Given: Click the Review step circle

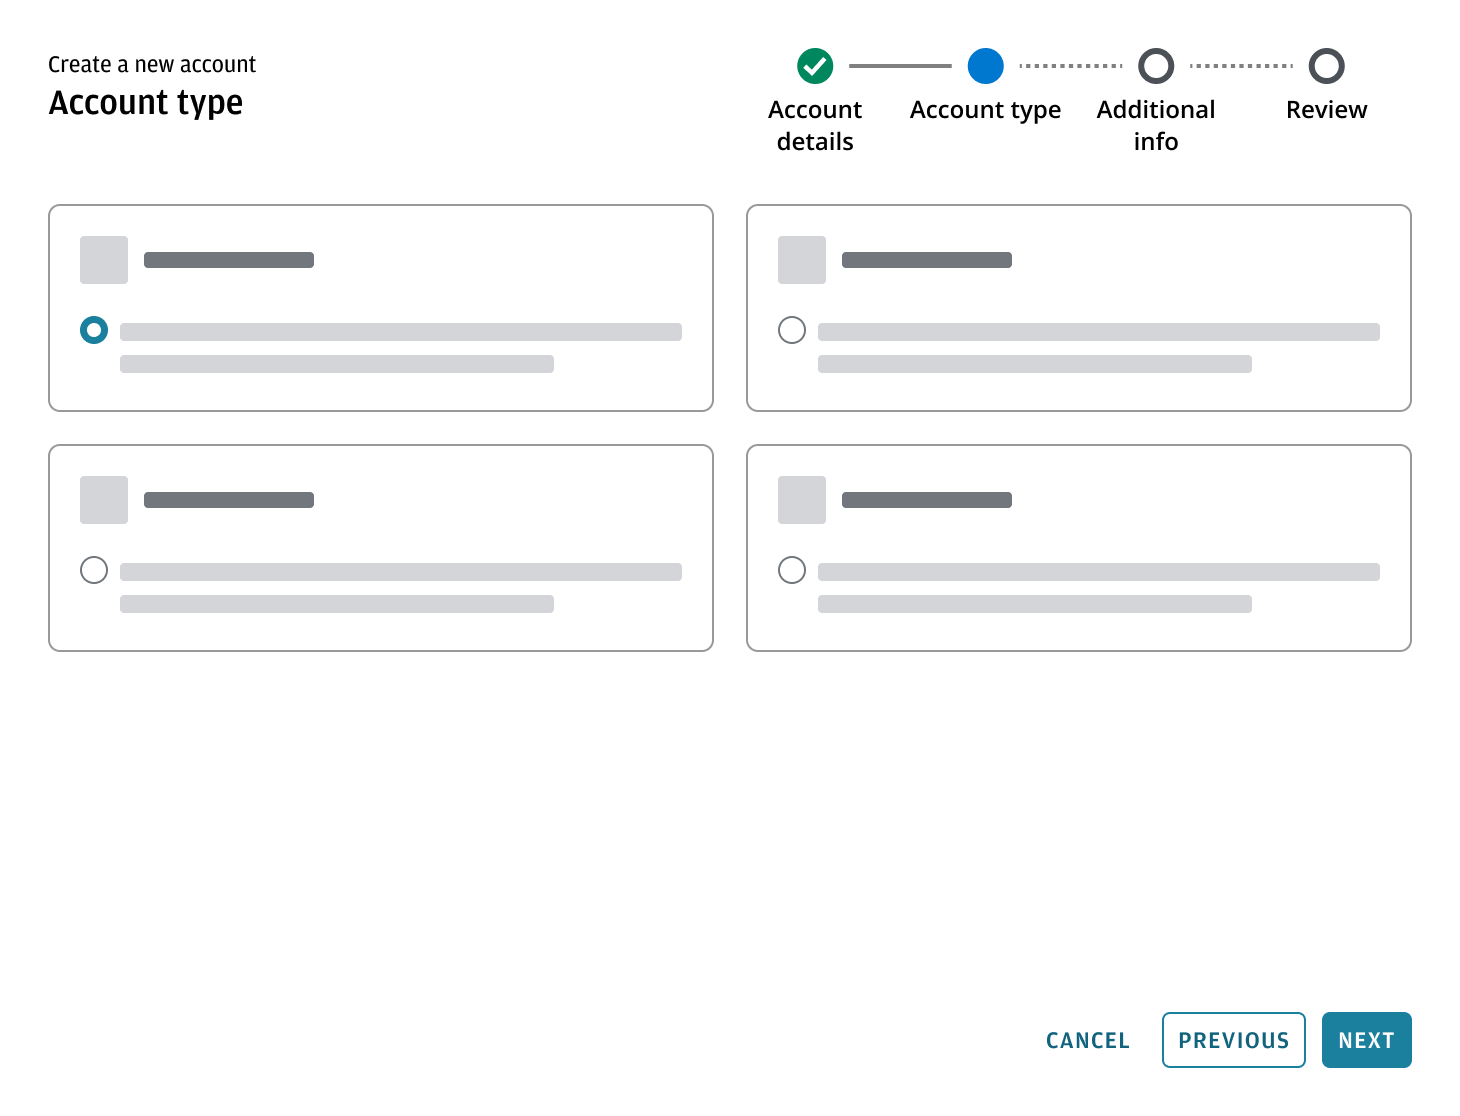Looking at the screenshot, I should click(1326, 66).
